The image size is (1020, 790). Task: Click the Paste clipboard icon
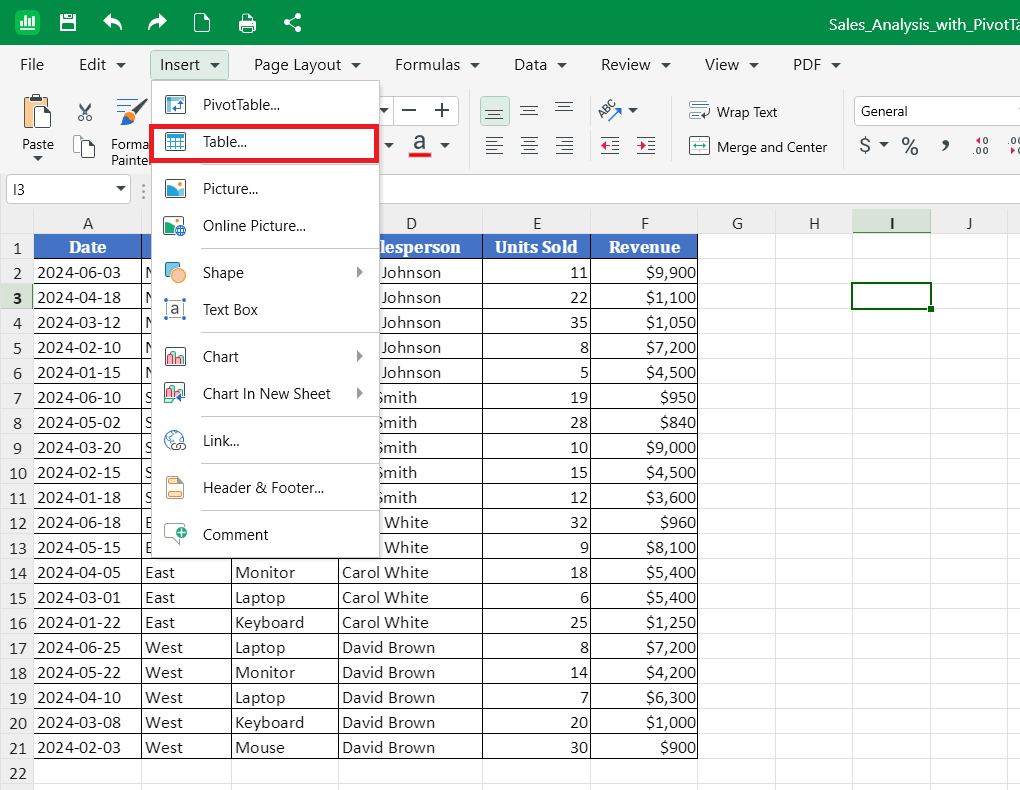coord(37,111)
